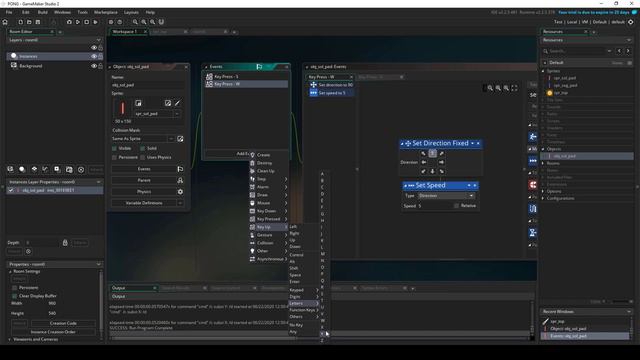
Task: Create a new instance layer using the layer toolbar
Action: pyautogui.click(x=22, y=169)
